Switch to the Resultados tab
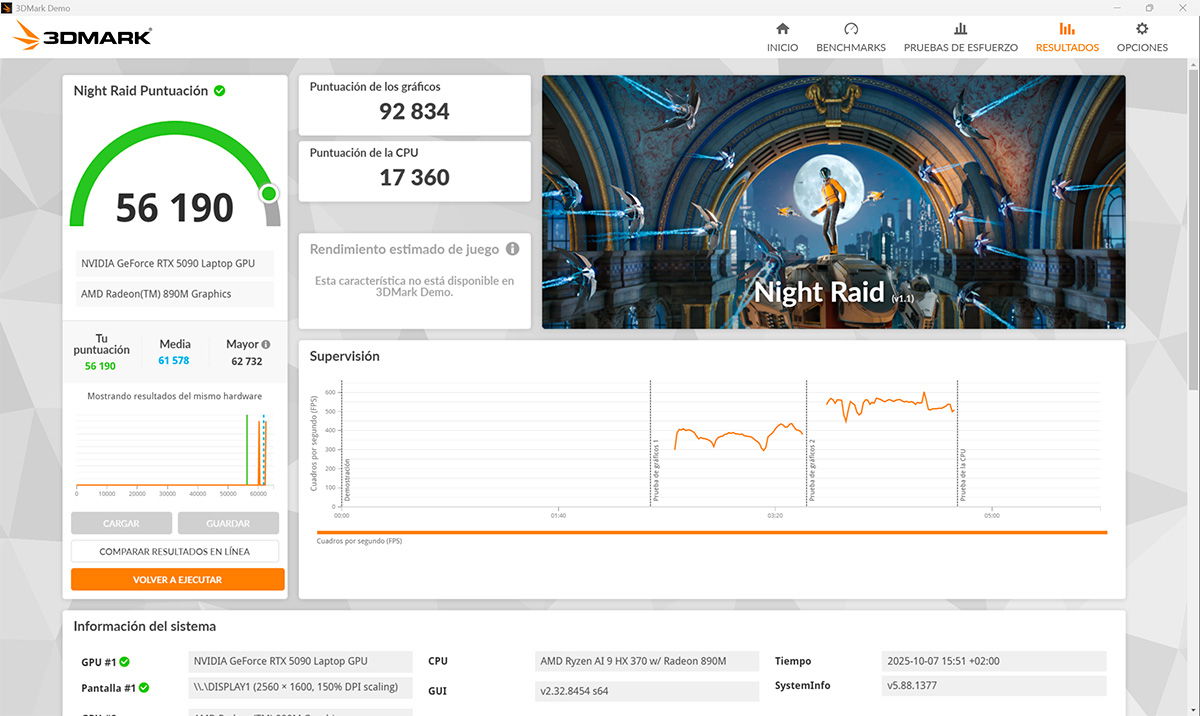Screen dimensions: 1200x716 (x=1067, y=37)
